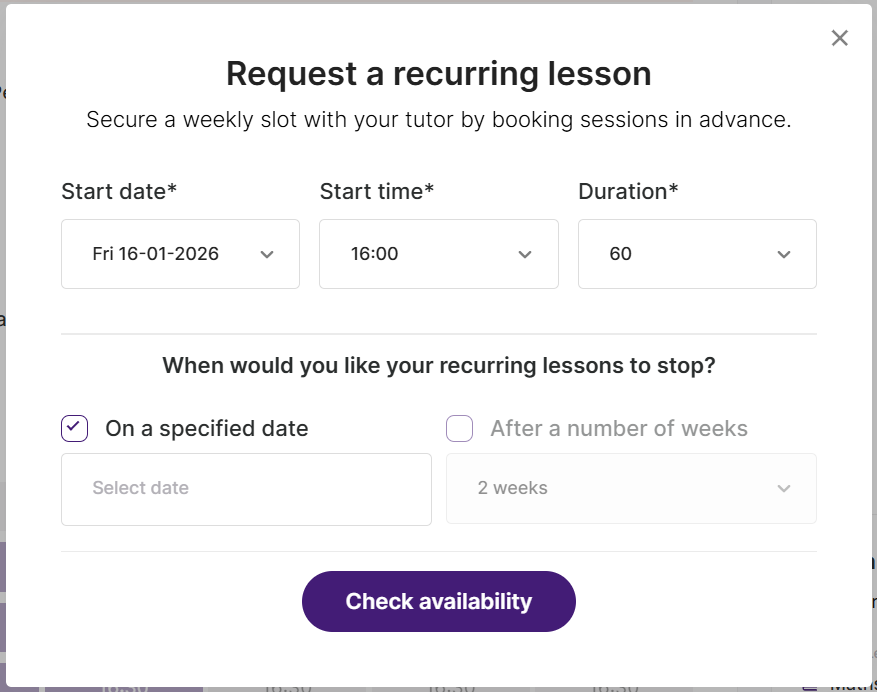Tick the After a number of weeks checkbox
Screen dimensions: 877x692
(x=459, y=429)
